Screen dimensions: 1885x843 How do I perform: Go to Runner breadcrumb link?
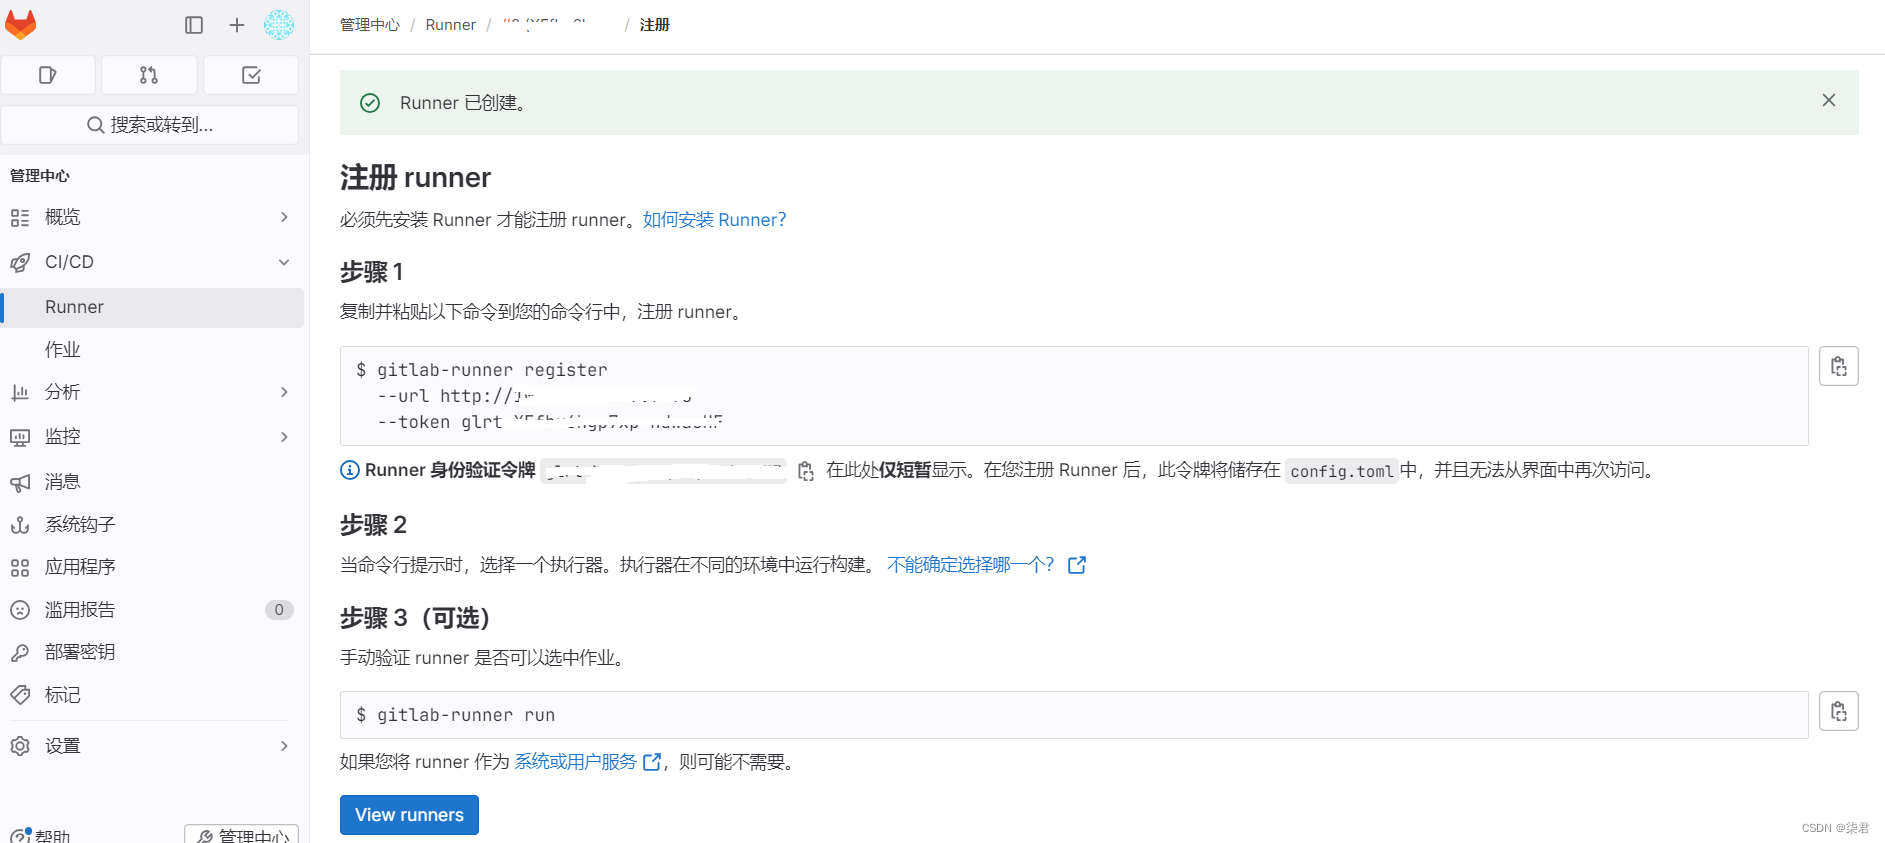pos(451,25)
